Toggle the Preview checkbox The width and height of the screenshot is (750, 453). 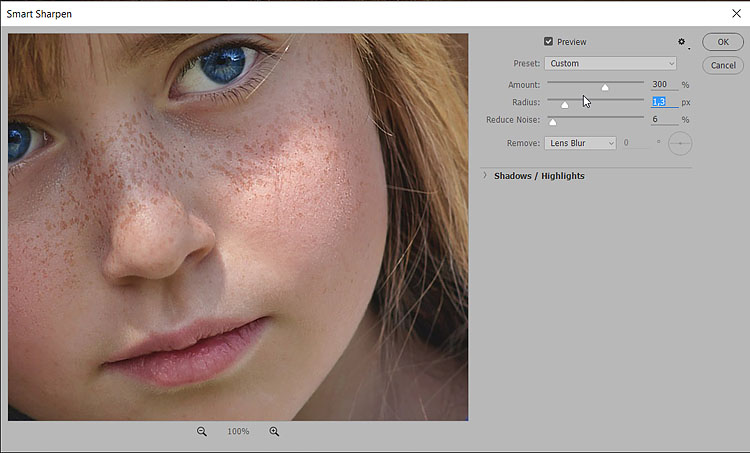548,42
